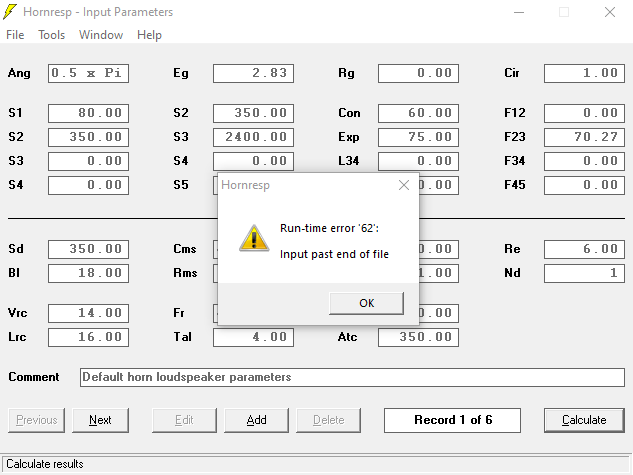Select the F45 input field
Screen dimensions: 633x475
pos(584,185)
